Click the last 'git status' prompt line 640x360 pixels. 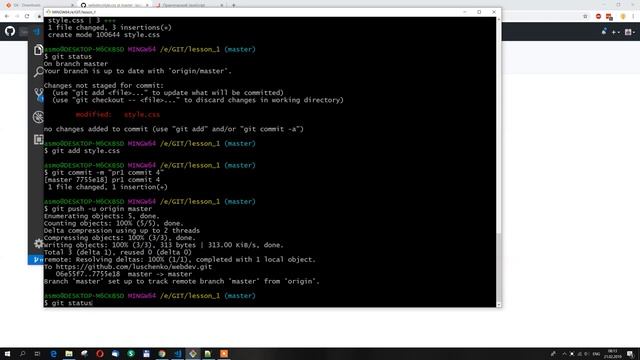68,303
